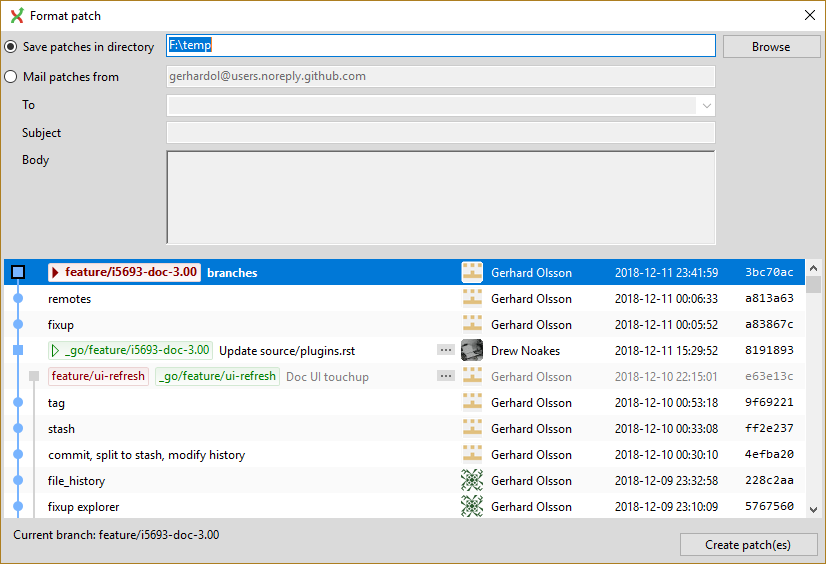The height and width of the screenshot is (564, 826).
Task: Select the 'stash' commit message
Action: (x=61, y=429)
